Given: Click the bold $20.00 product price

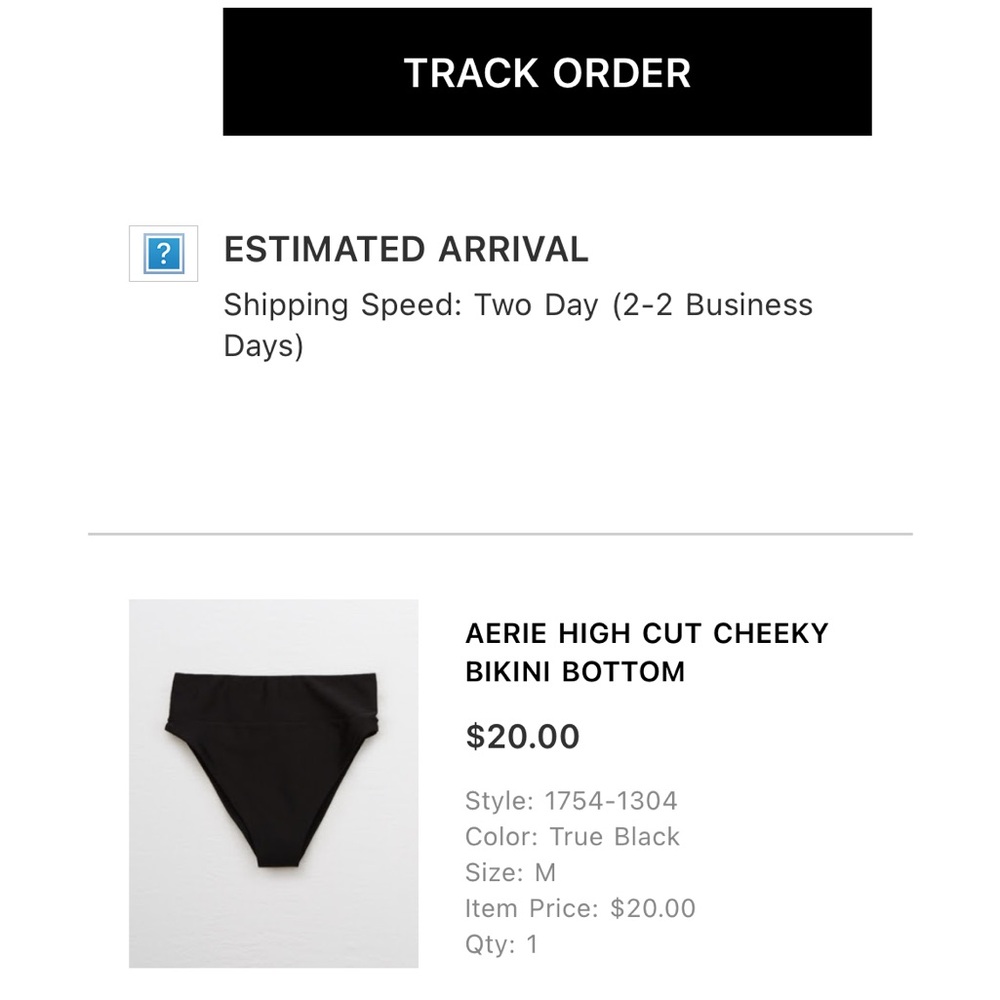Looking at the screenshot, I should click(522, 737).
